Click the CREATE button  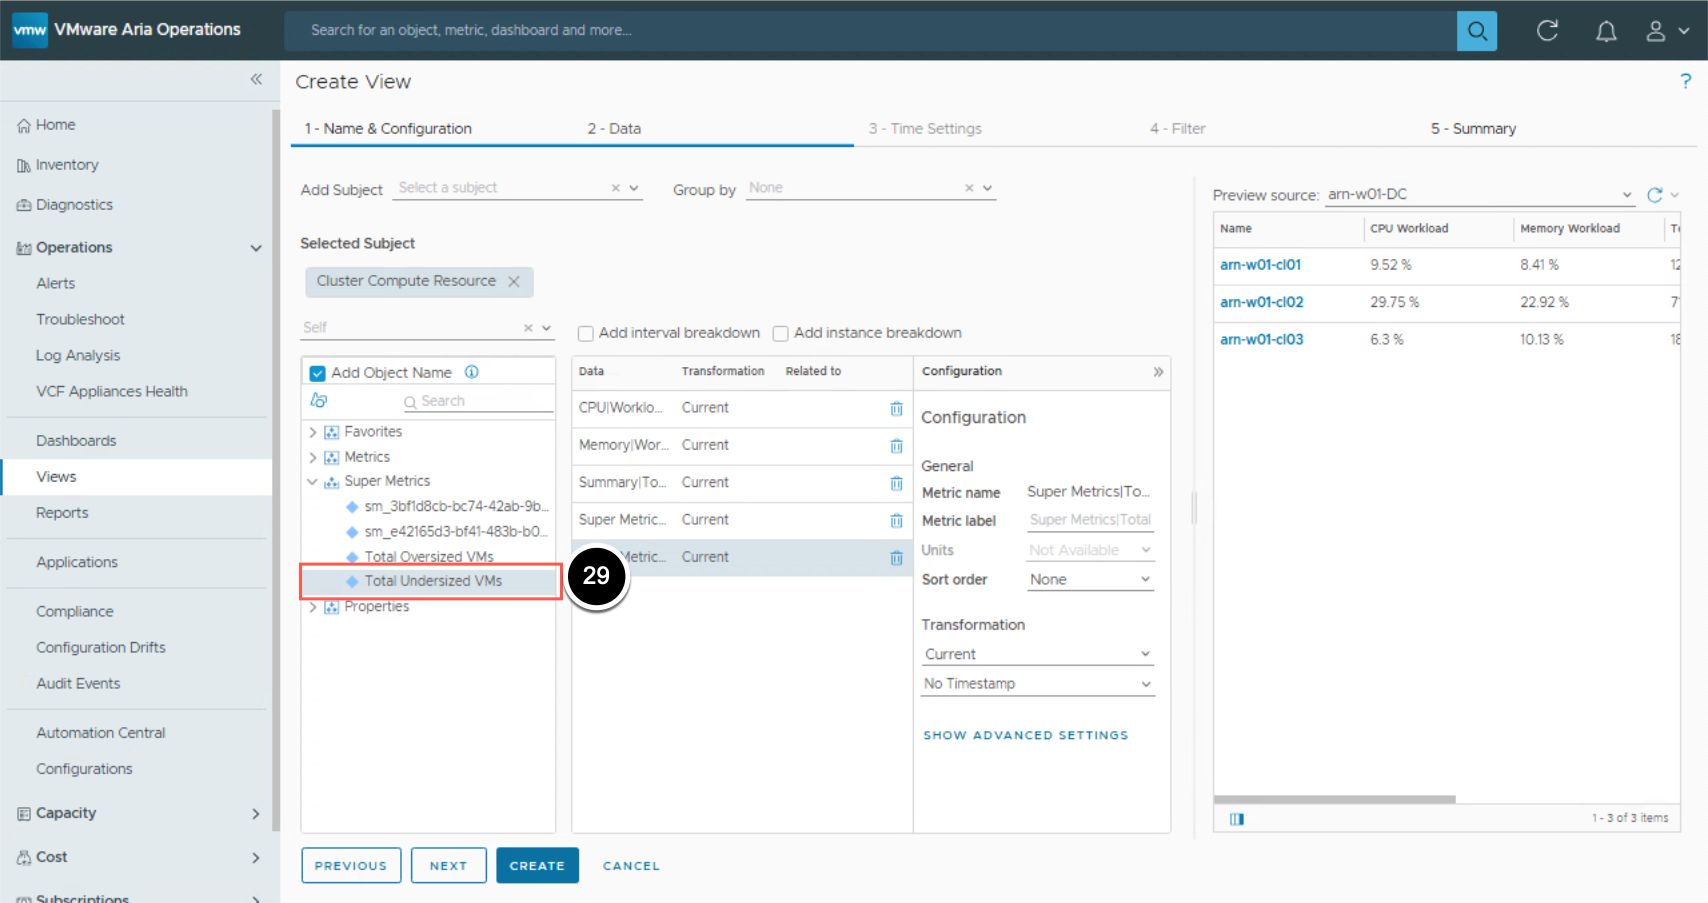(537, 866)
